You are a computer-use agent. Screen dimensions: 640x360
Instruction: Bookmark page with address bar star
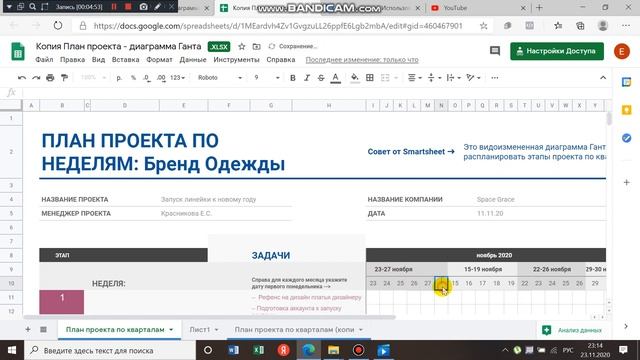point(484,26)
